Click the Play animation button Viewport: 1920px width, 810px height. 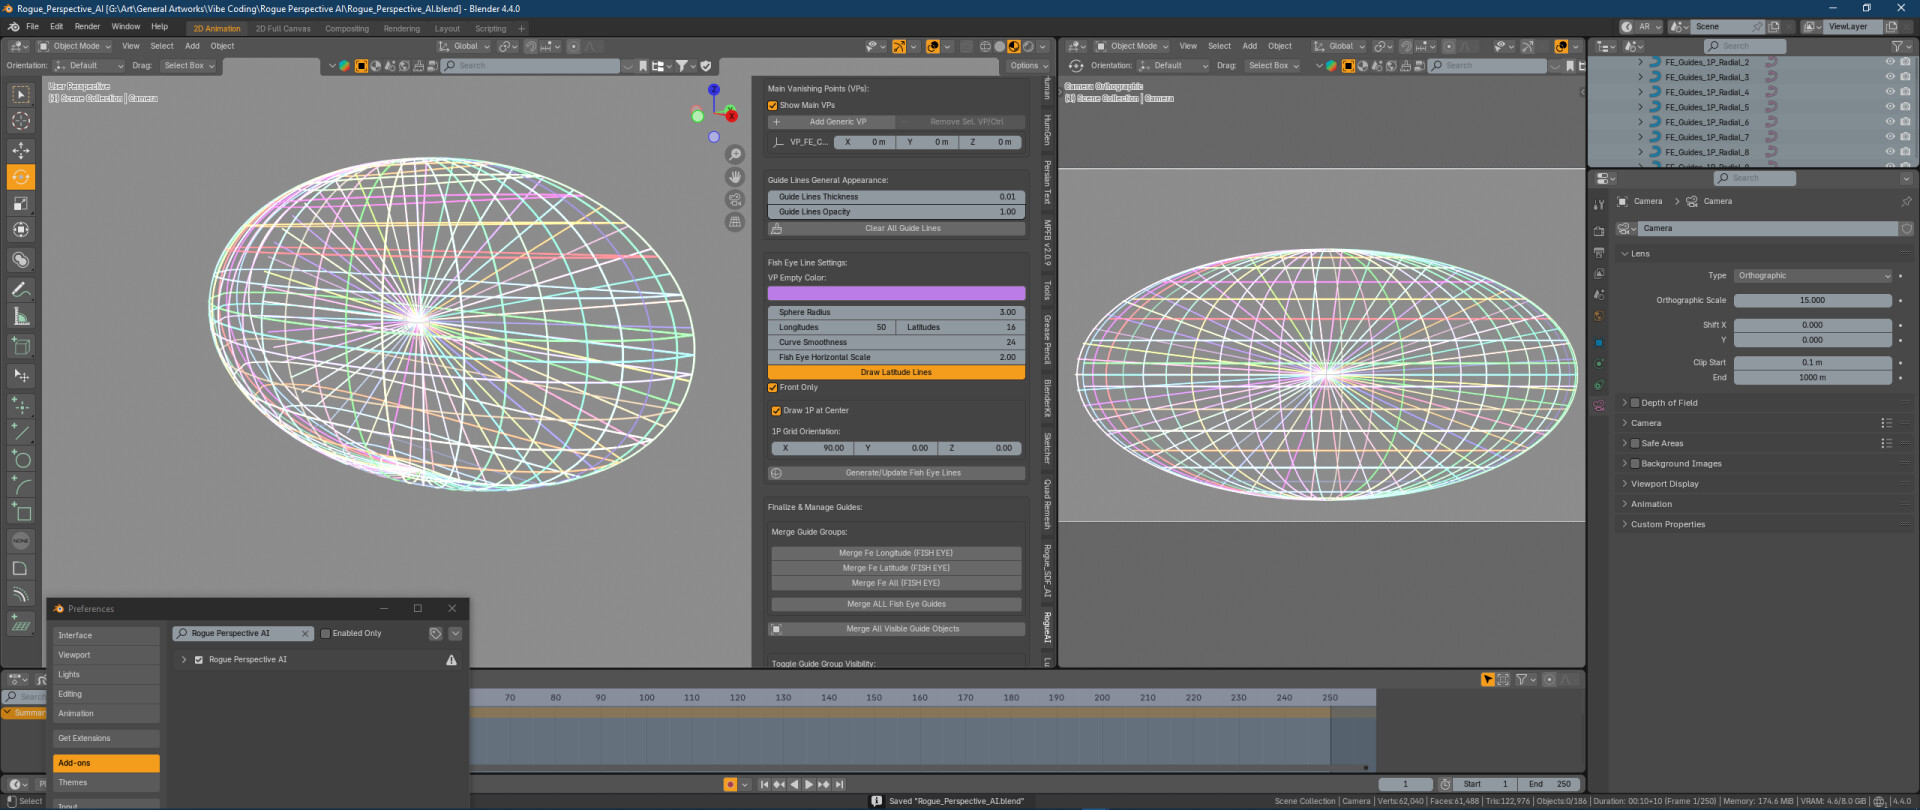click(809, 785)
